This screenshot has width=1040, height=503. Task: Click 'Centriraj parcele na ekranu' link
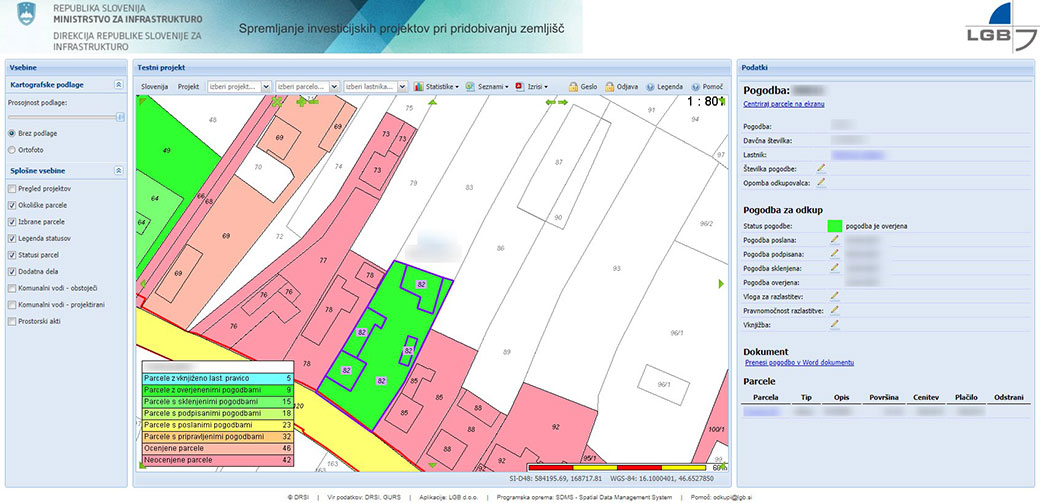pyautogui.click(x=784, y=105)
